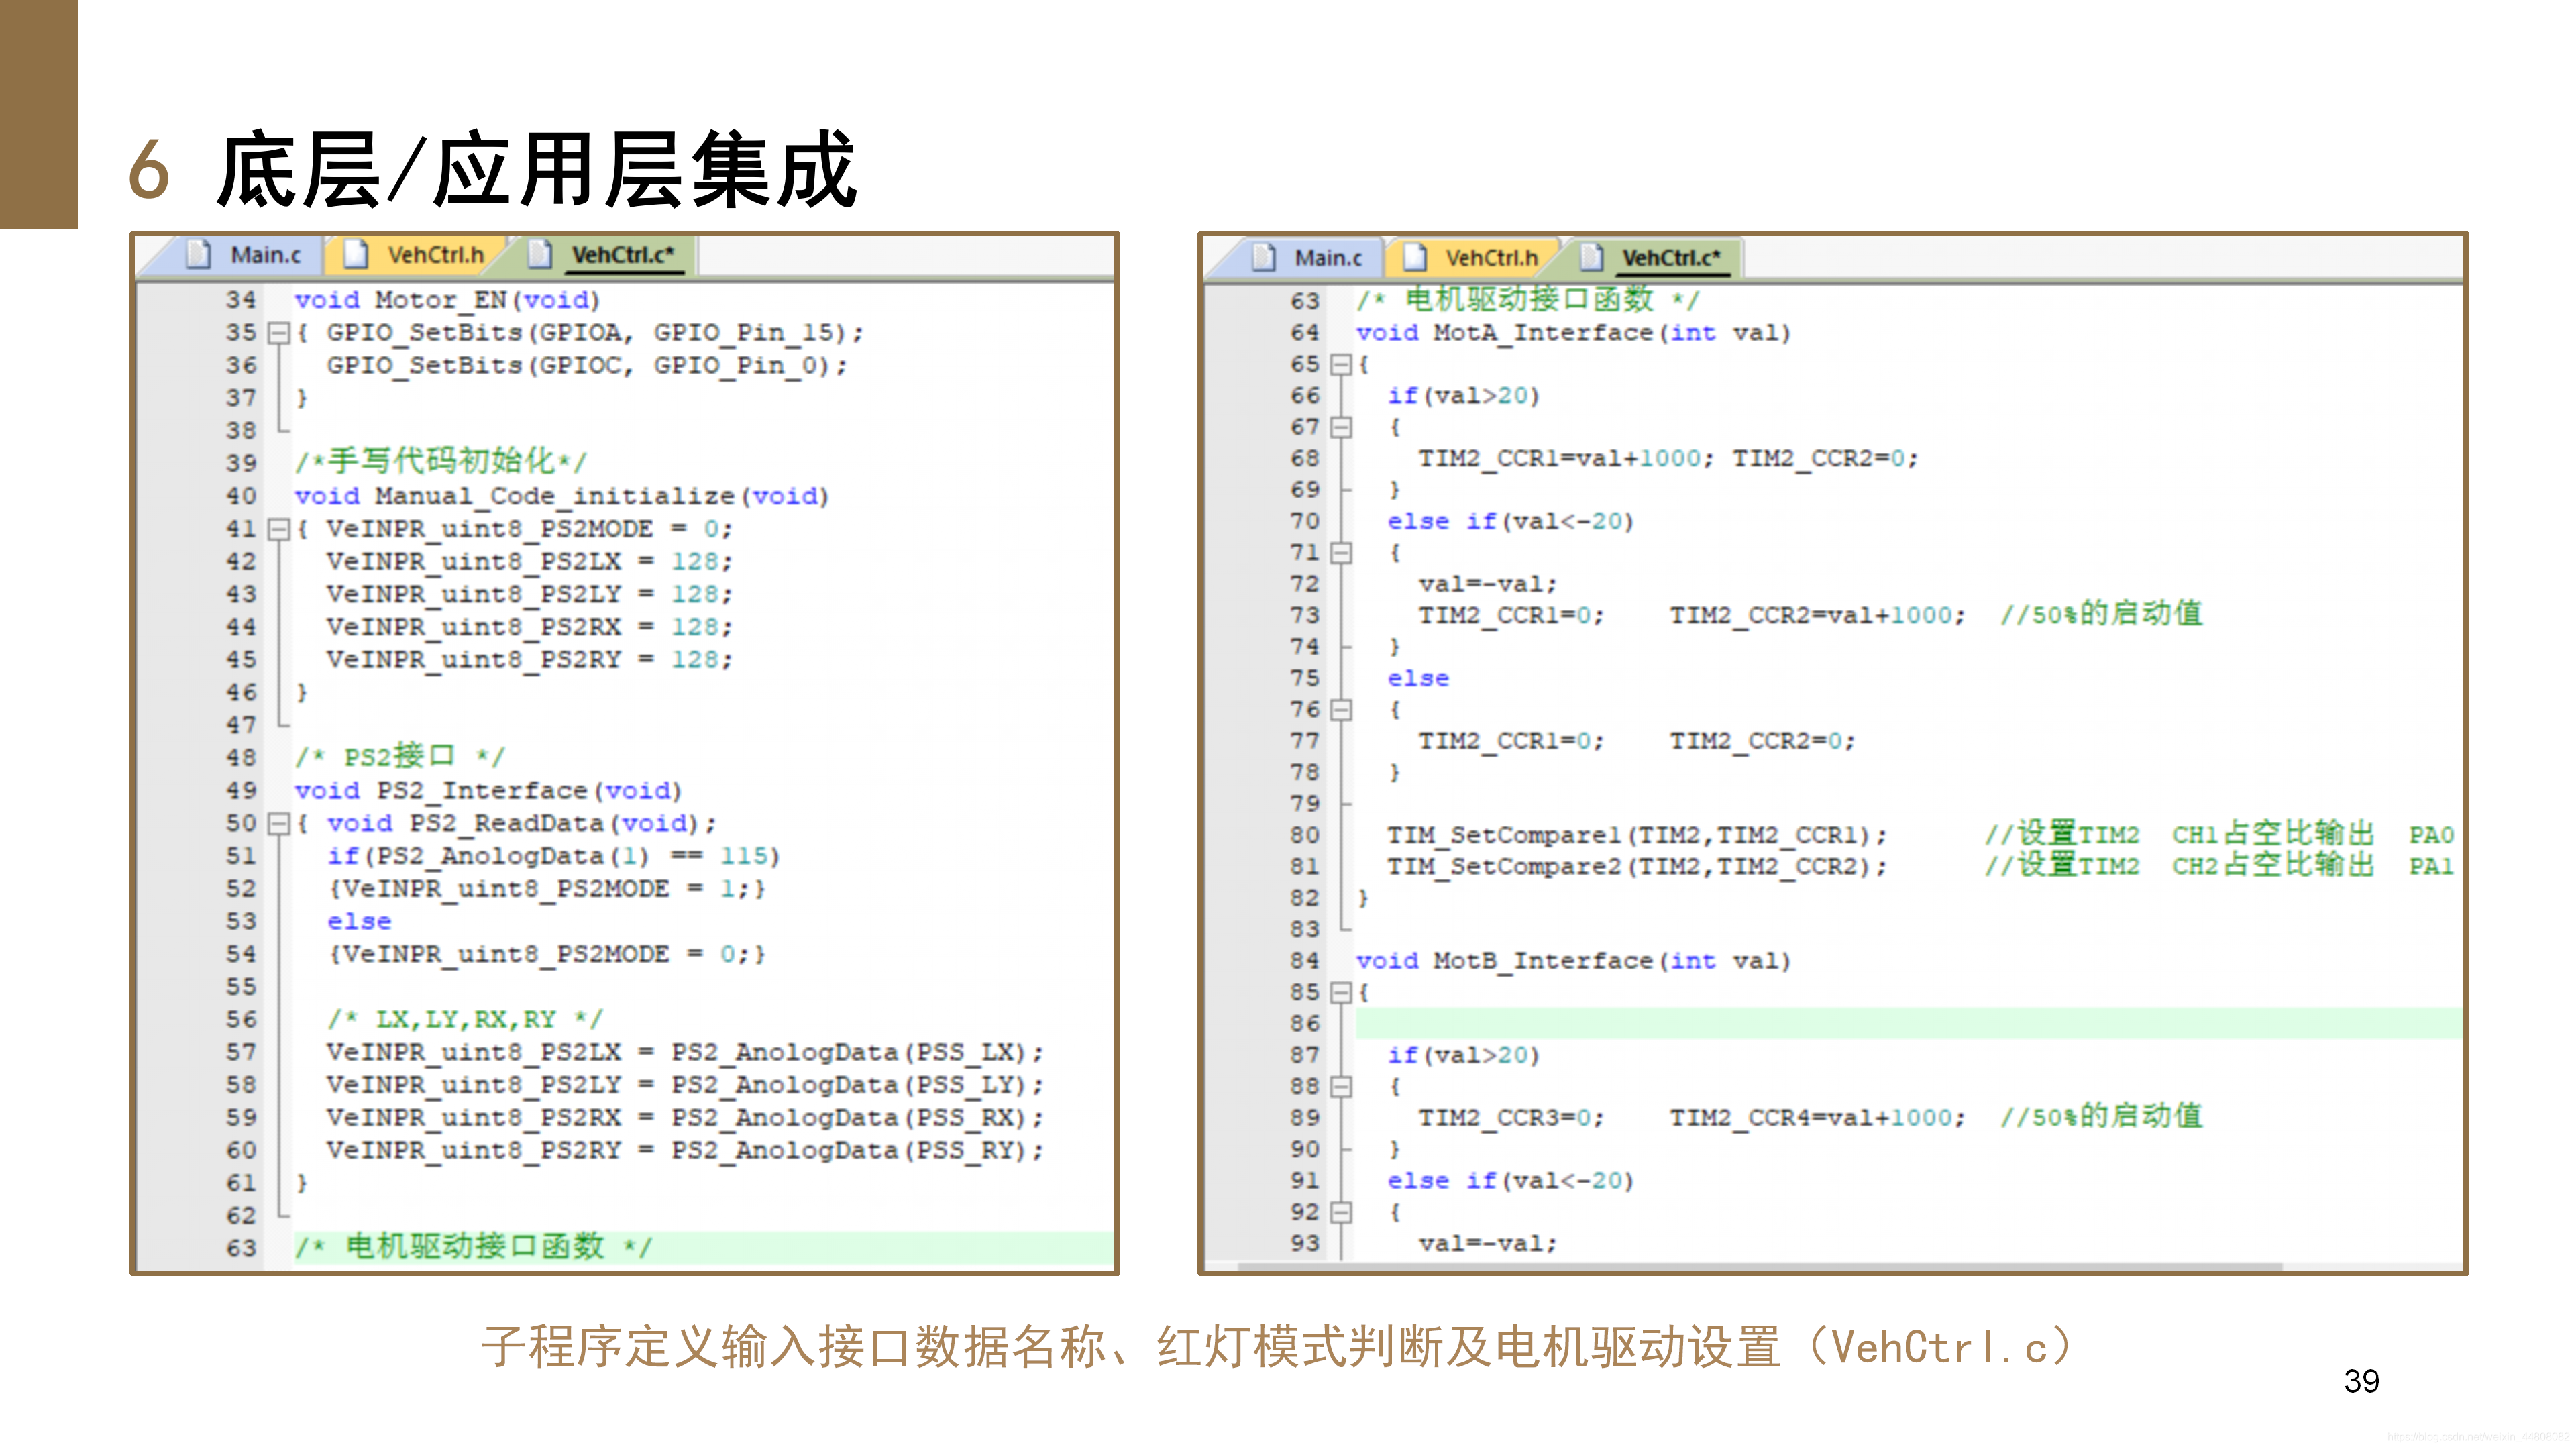Click 'VeINPR_uint8_PS2RY = 128;' on line 45
2576x1449 pixels.
point(530,660)
